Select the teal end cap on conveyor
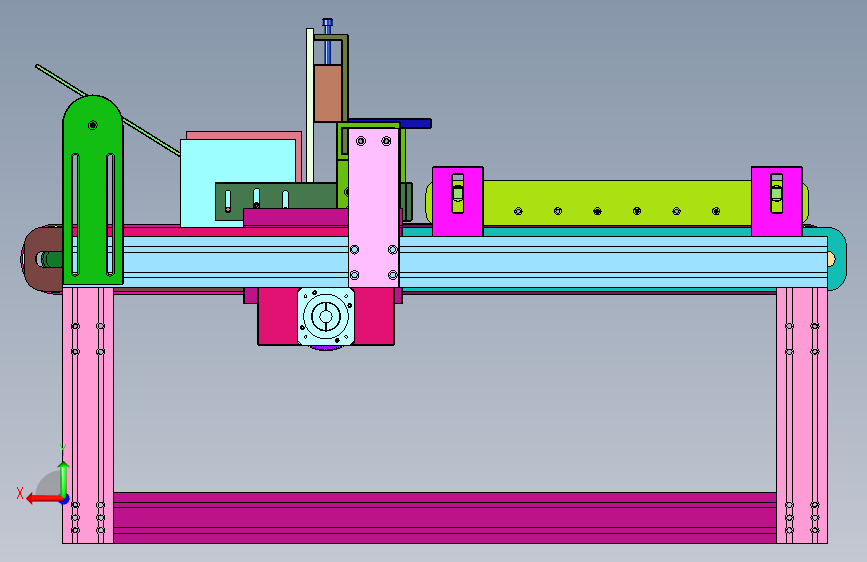The width and height of the screenshot is (867, 562). 837,258
